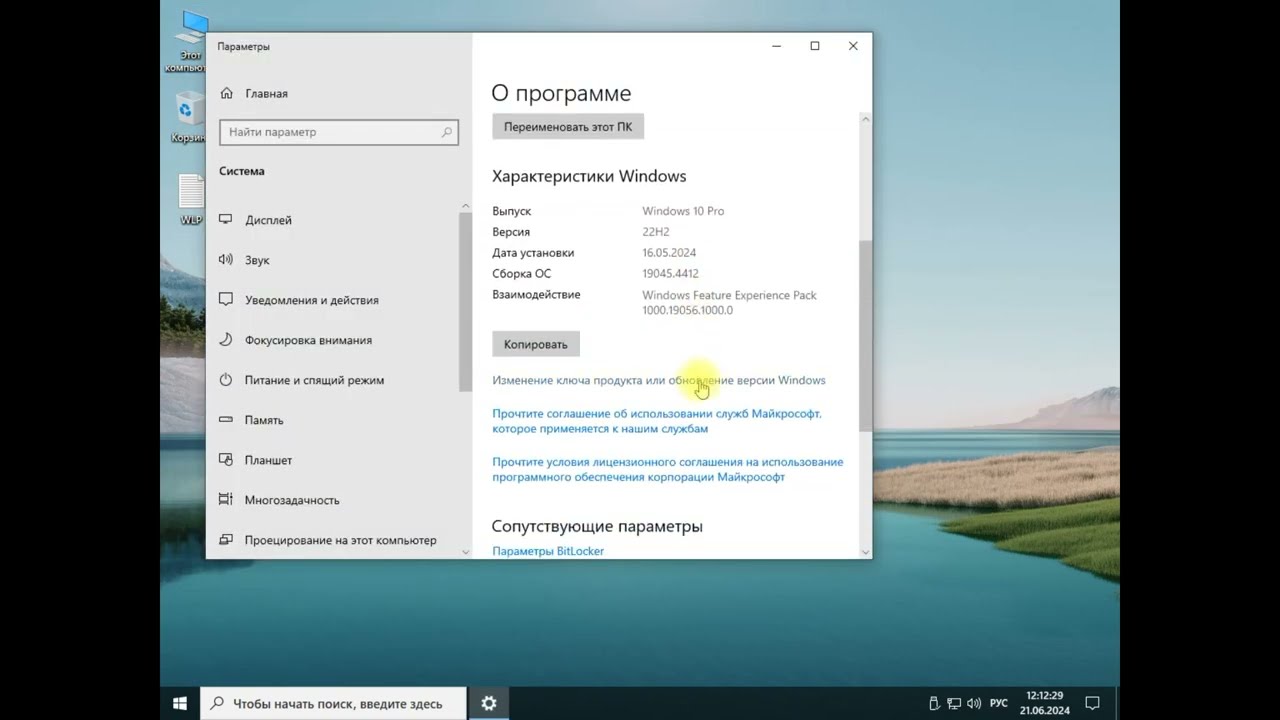The image size is (1280, 720).
Task: Select the Recycle Bin desktop icon
Action: point(186,117)
